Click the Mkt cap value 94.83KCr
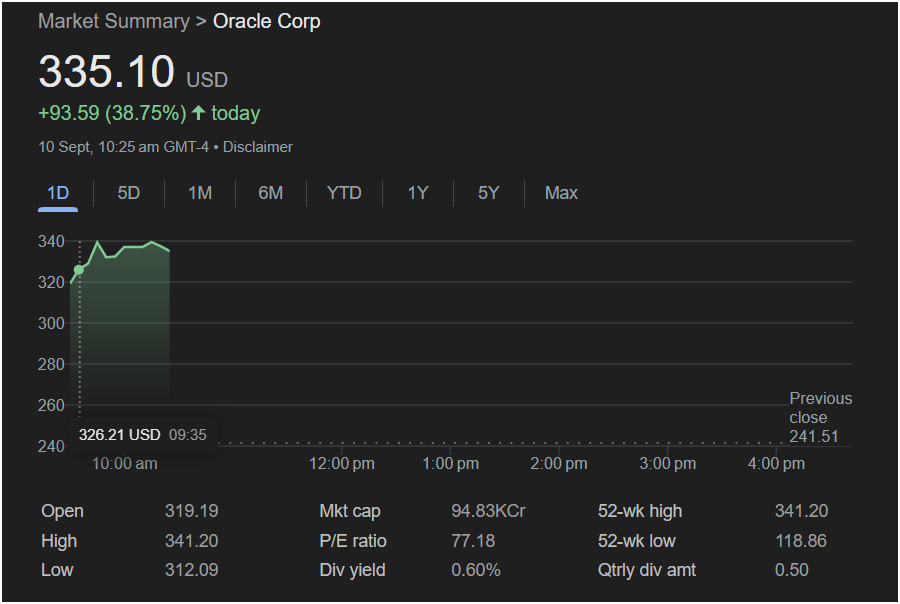The image size is (900, 604). click(488, 511)
